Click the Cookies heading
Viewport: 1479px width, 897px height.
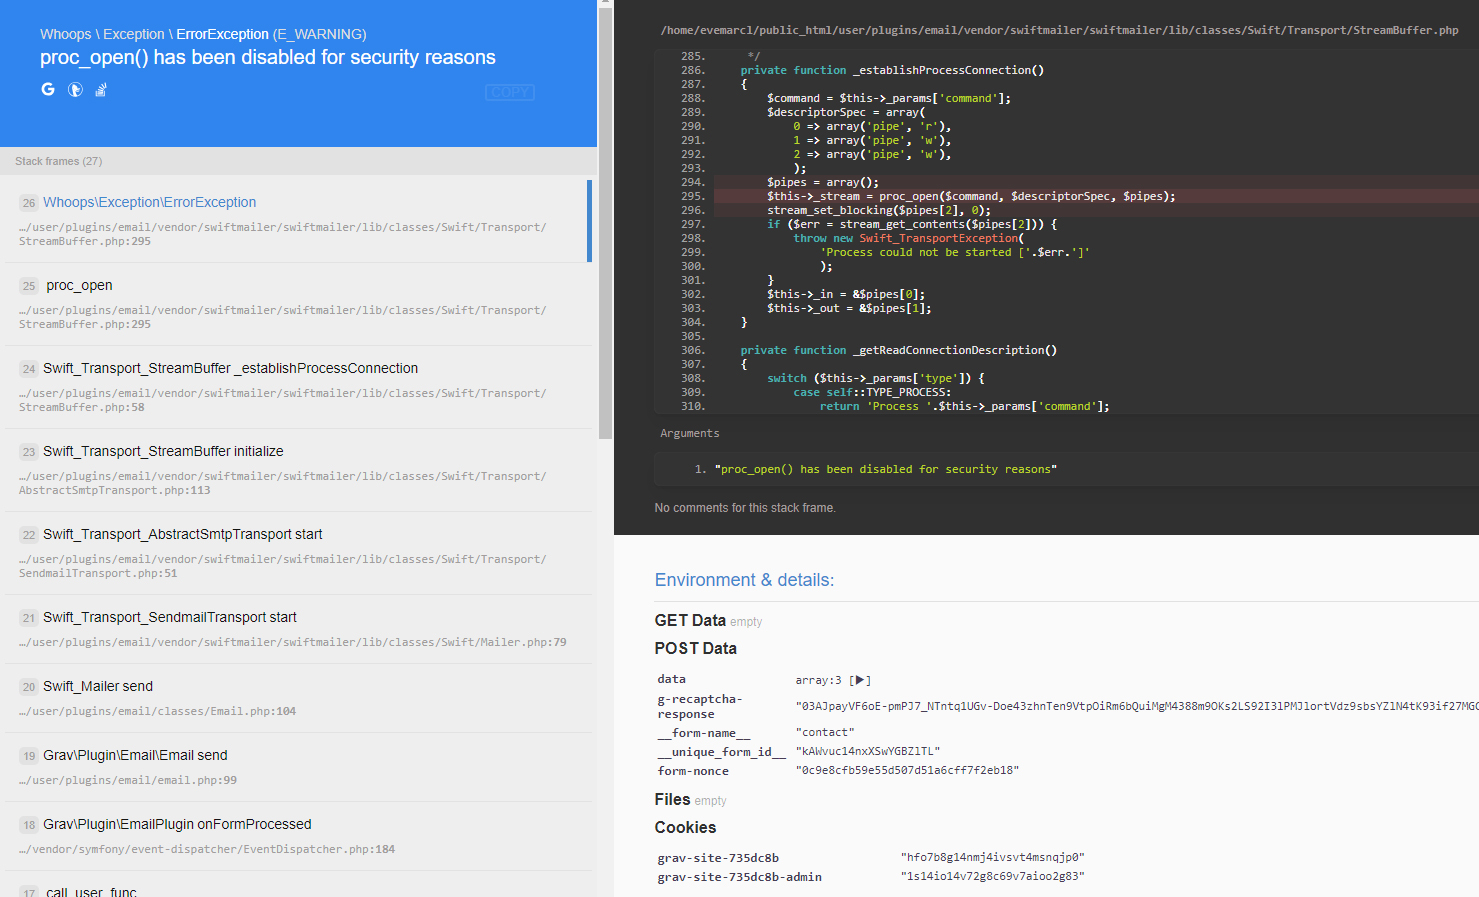pos(685,827)
